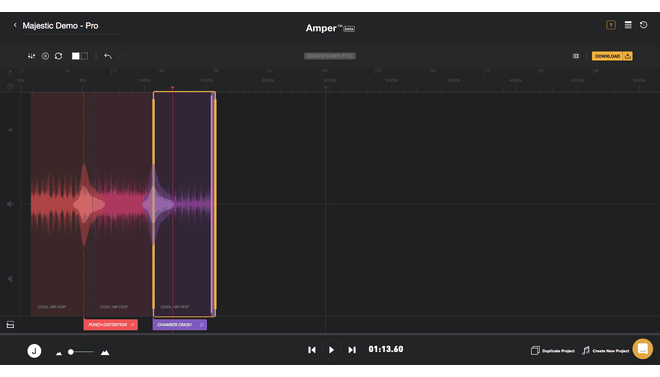The width and height of the screenshot is (660, 377).
Task: Open the mixer sliders icon in toolbar
Action: [32, 56]
